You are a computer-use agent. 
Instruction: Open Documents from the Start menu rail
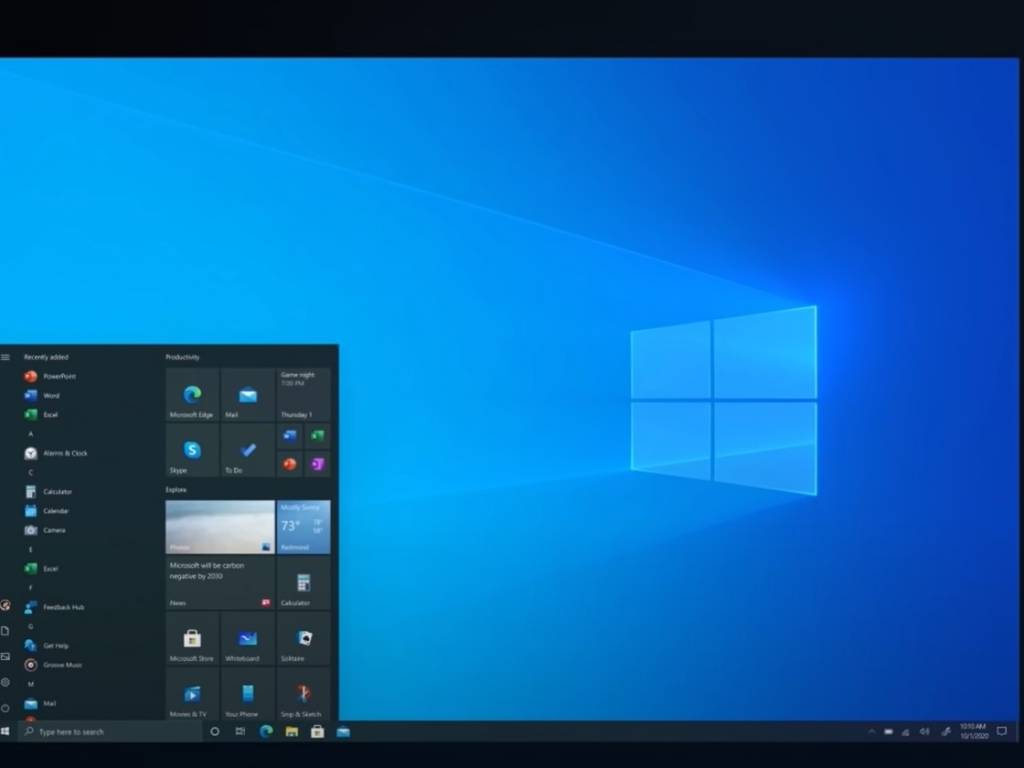point(5,631)
